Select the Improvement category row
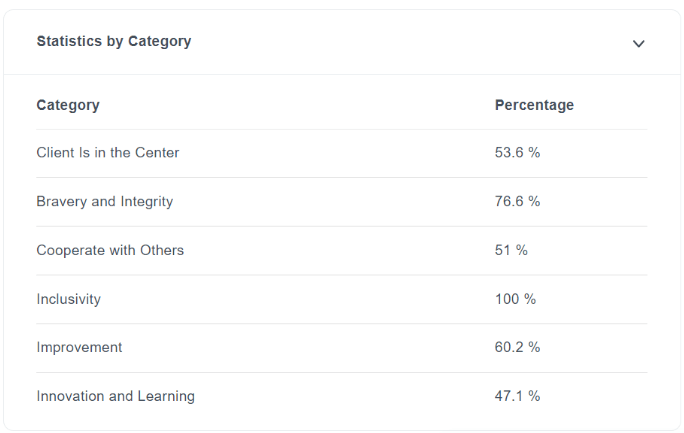684x433 pixels. (342, 348)
